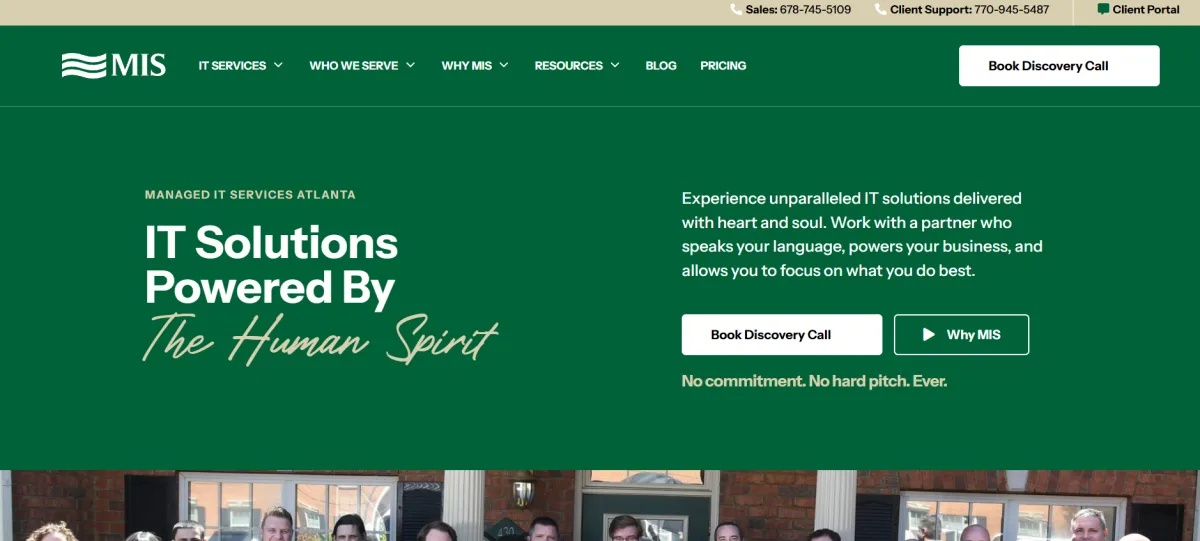The image size is (1200, 541).
Task: Click Book Discovery Call in hero section
Action: (x=782, y=335)
